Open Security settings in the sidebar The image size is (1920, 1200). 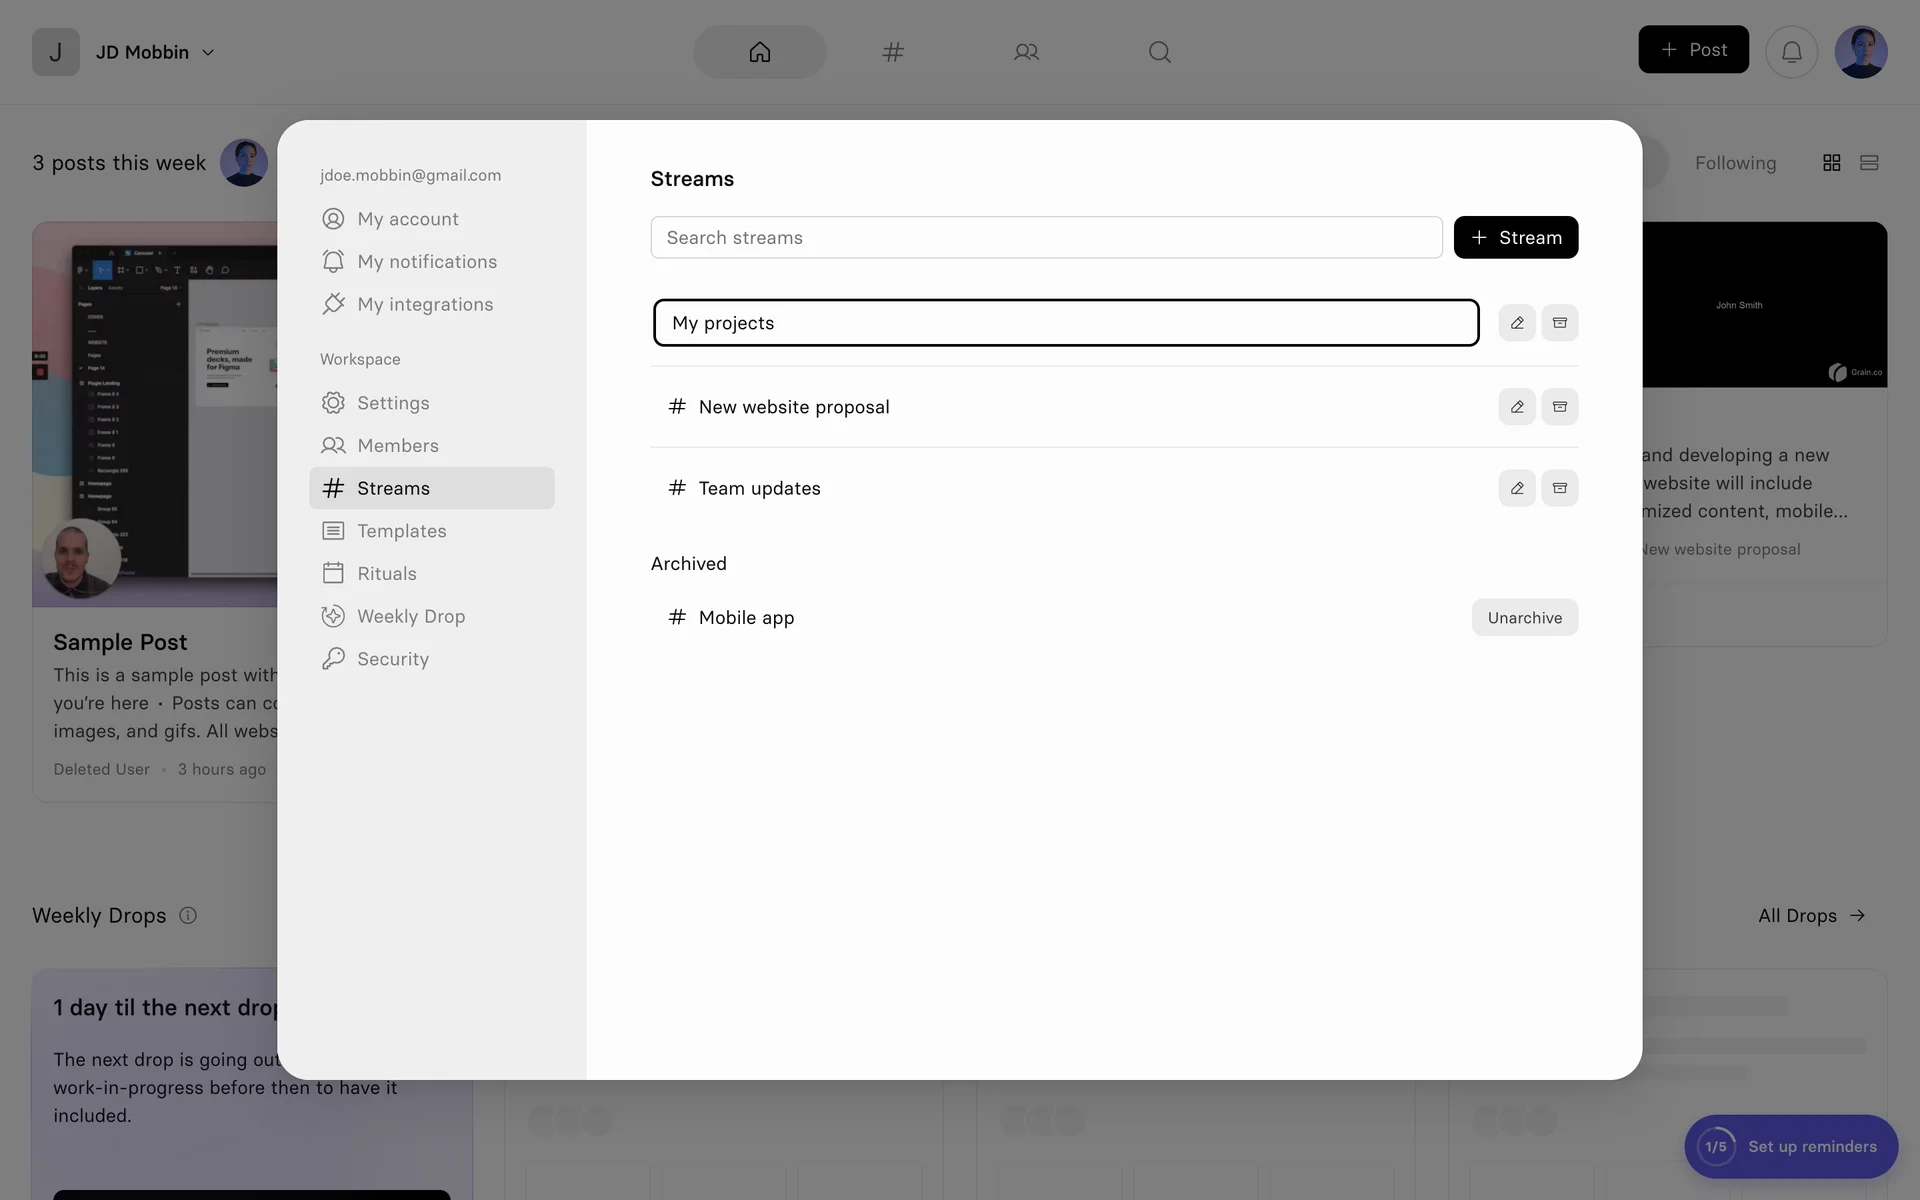[392, 659]
